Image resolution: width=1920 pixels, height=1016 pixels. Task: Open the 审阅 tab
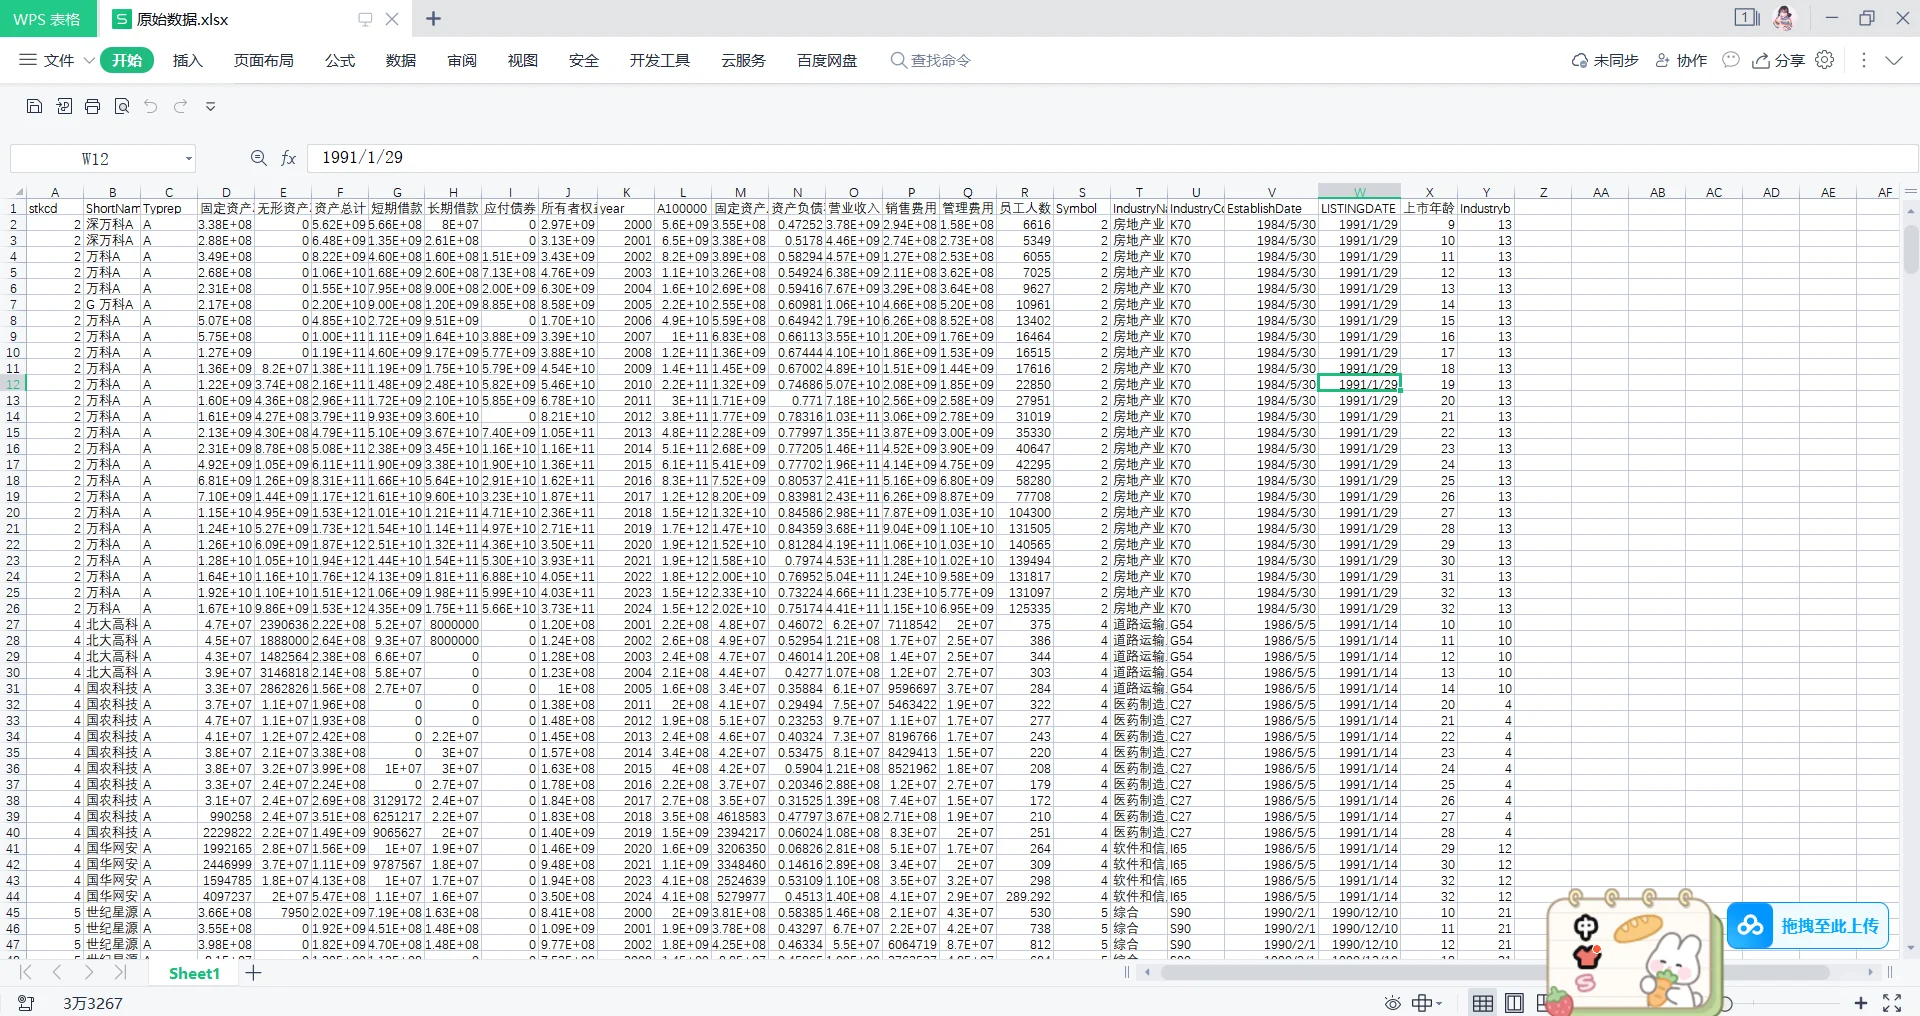[x=462, y=60]
